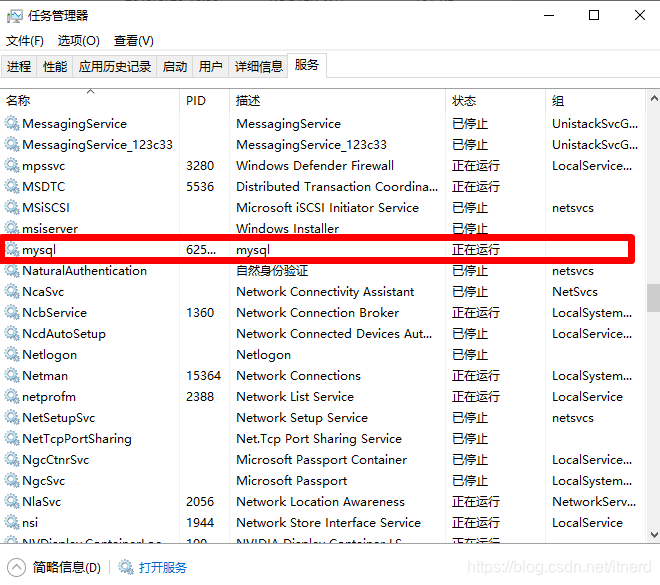The image size is (660, 585).
Task: Sort by the 组 column header
Action: tap(595, 101)
